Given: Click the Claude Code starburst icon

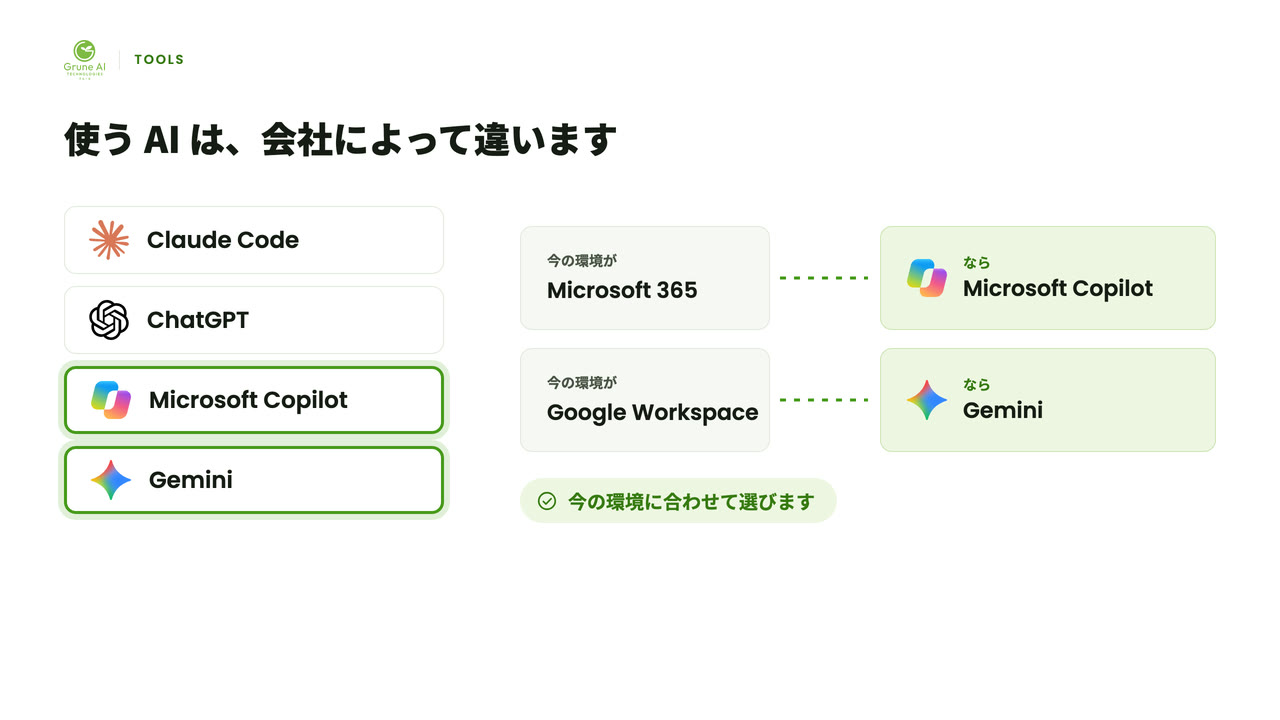Looking at the screenshot, I should [109, 240].
